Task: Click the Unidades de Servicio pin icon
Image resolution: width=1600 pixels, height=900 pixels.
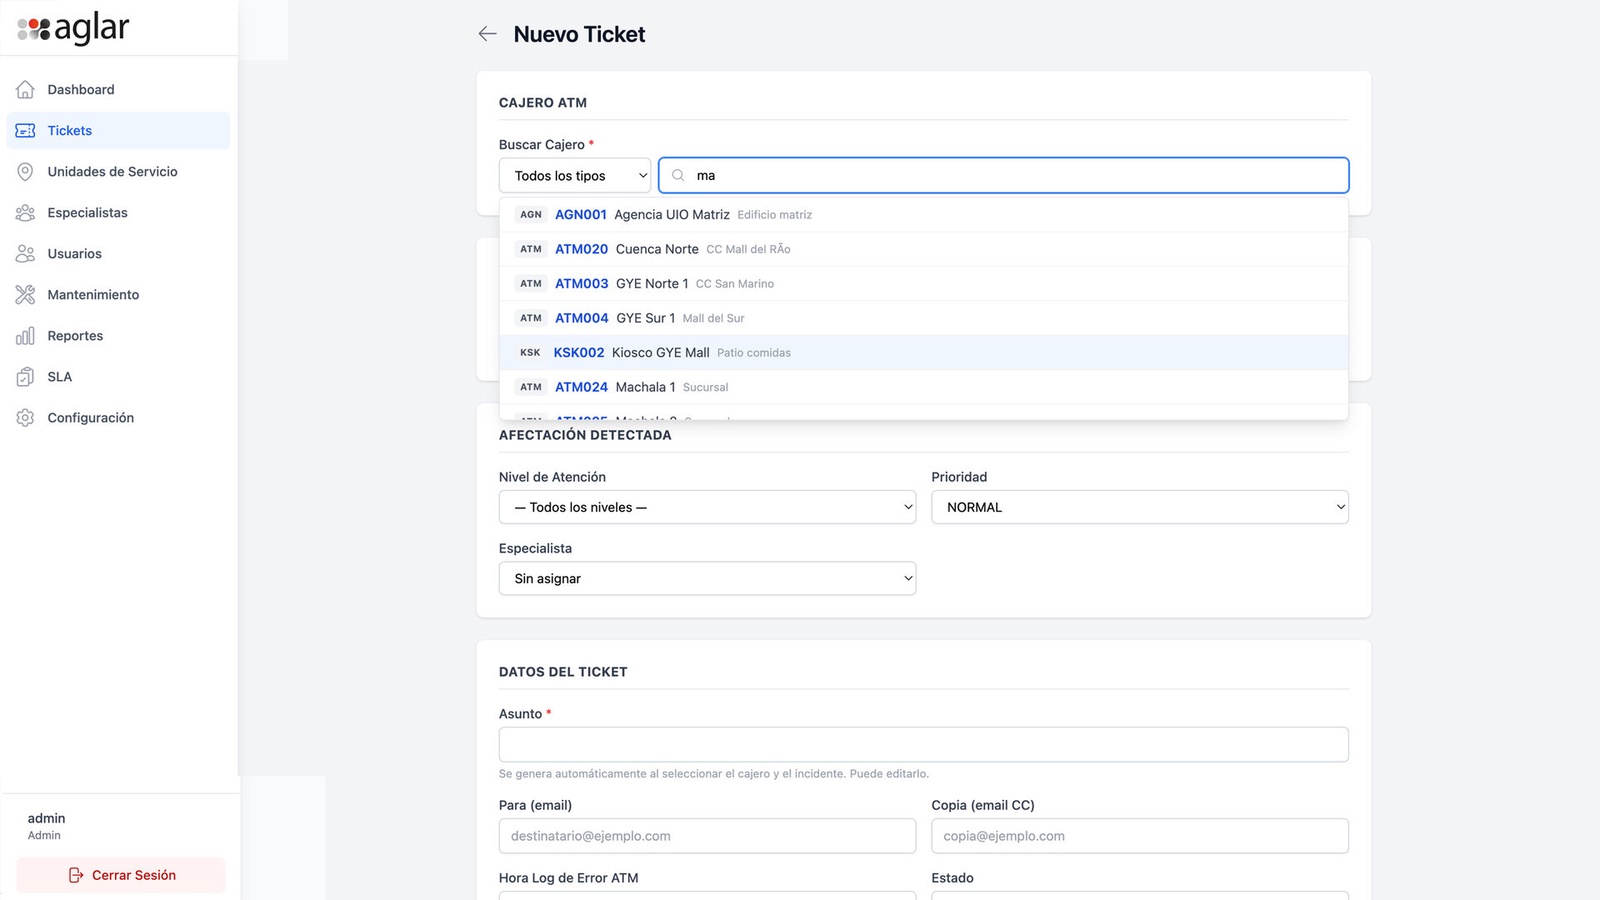Action: coord(25,172)
